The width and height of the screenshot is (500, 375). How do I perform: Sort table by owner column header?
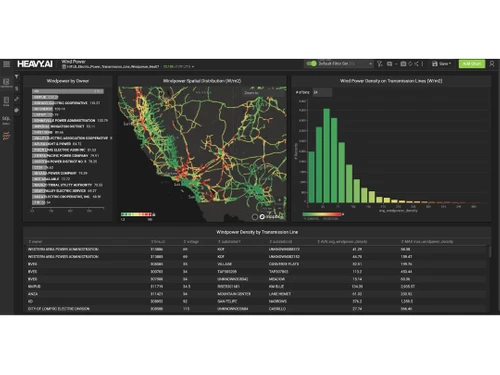pyautogui.click(x=35, y=242)
